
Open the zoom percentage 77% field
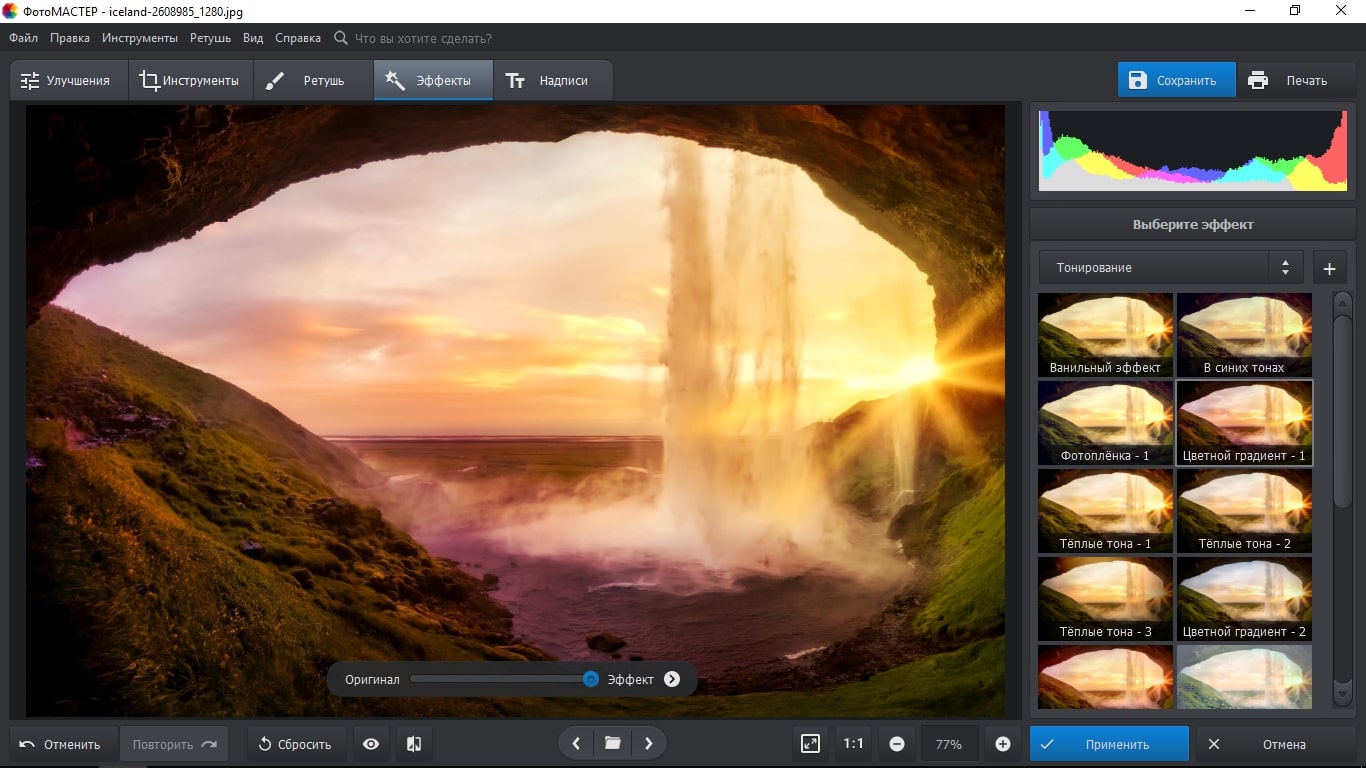948,744
